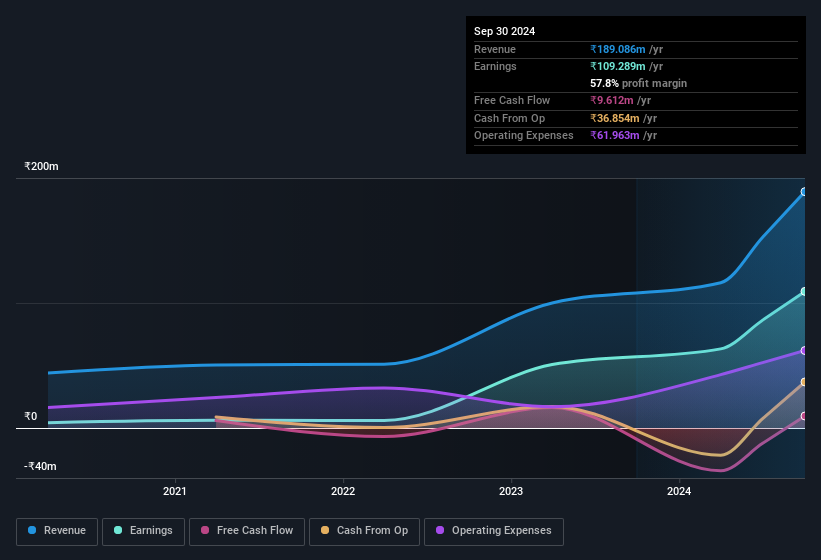This screenshot has width=821, height=560.
Task: Click the 2024 x-axis label
Action: click(x=679, y=491)
